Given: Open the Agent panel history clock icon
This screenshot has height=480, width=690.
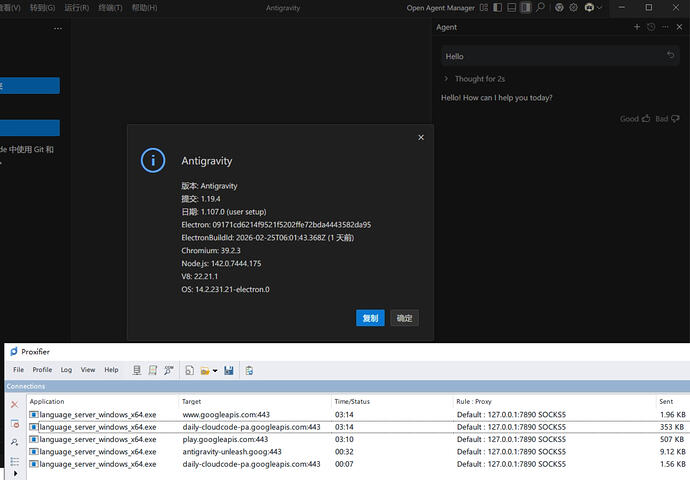Looking at the screenshot, I should 651,27.
